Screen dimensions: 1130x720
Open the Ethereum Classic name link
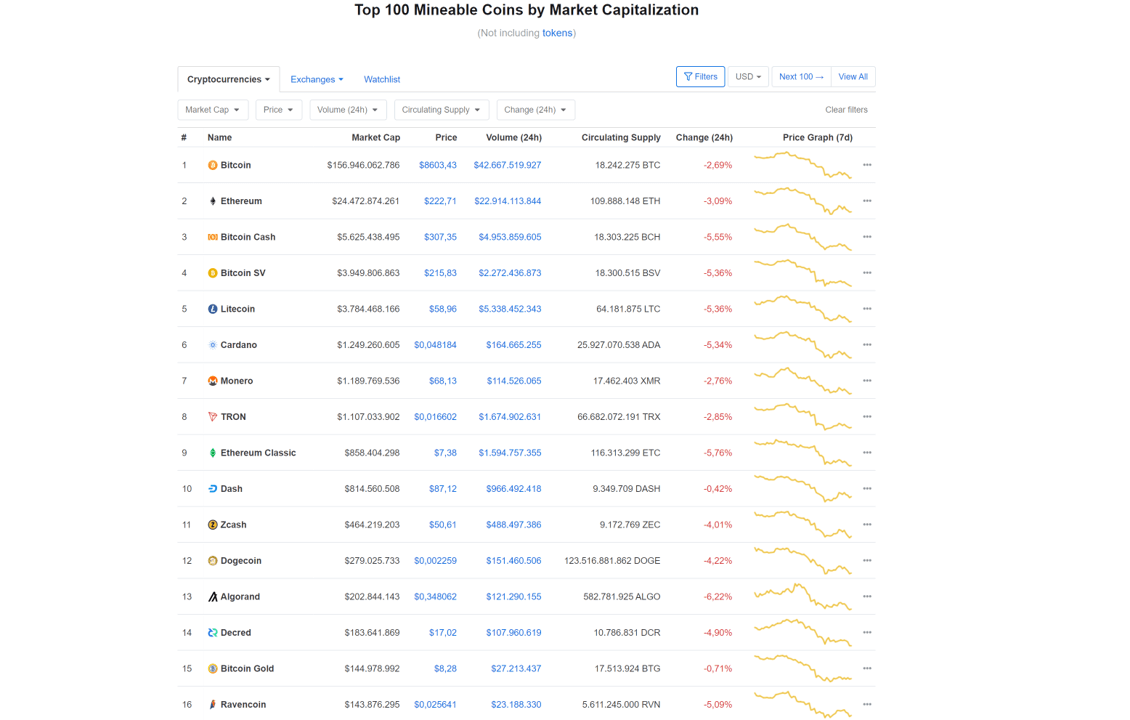coord(258,453)
